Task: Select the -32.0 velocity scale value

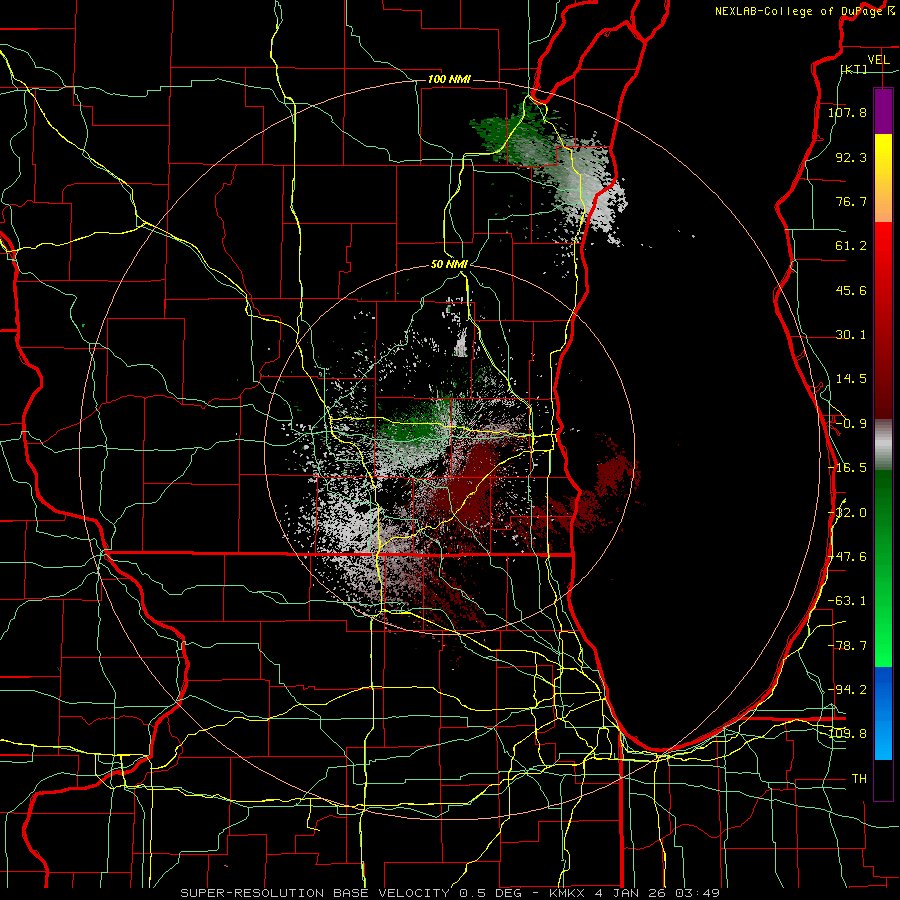Action: pyautogui.click(x=847, y=513)
